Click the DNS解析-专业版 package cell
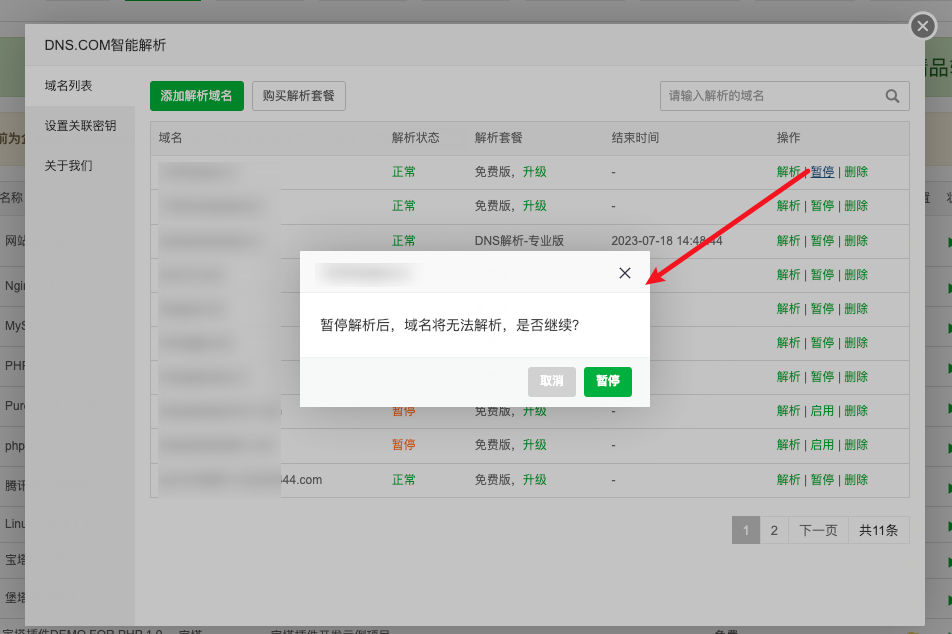This screenshot has height=634, width=952. coord(519,240)
